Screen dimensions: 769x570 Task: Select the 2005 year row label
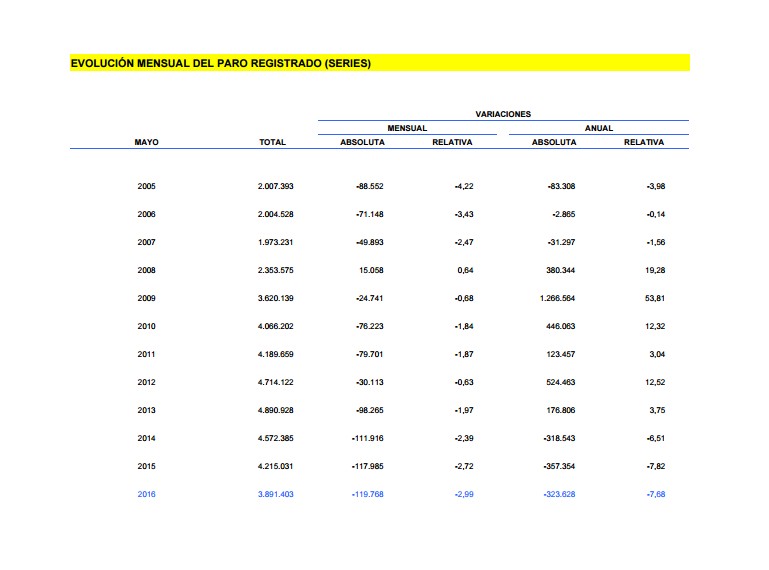pos(146,186)
